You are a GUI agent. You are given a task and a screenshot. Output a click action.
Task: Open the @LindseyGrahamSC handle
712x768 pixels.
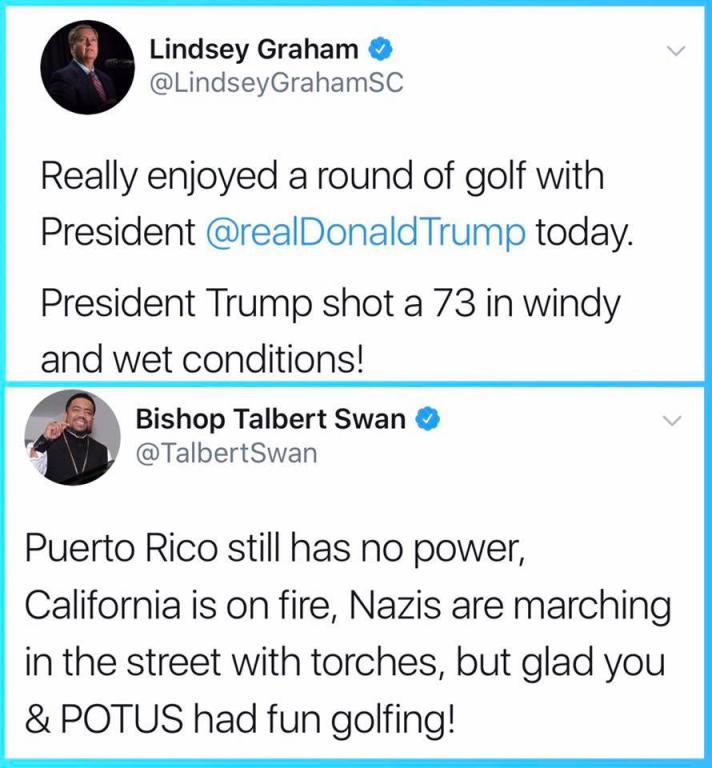coord(276,83)
